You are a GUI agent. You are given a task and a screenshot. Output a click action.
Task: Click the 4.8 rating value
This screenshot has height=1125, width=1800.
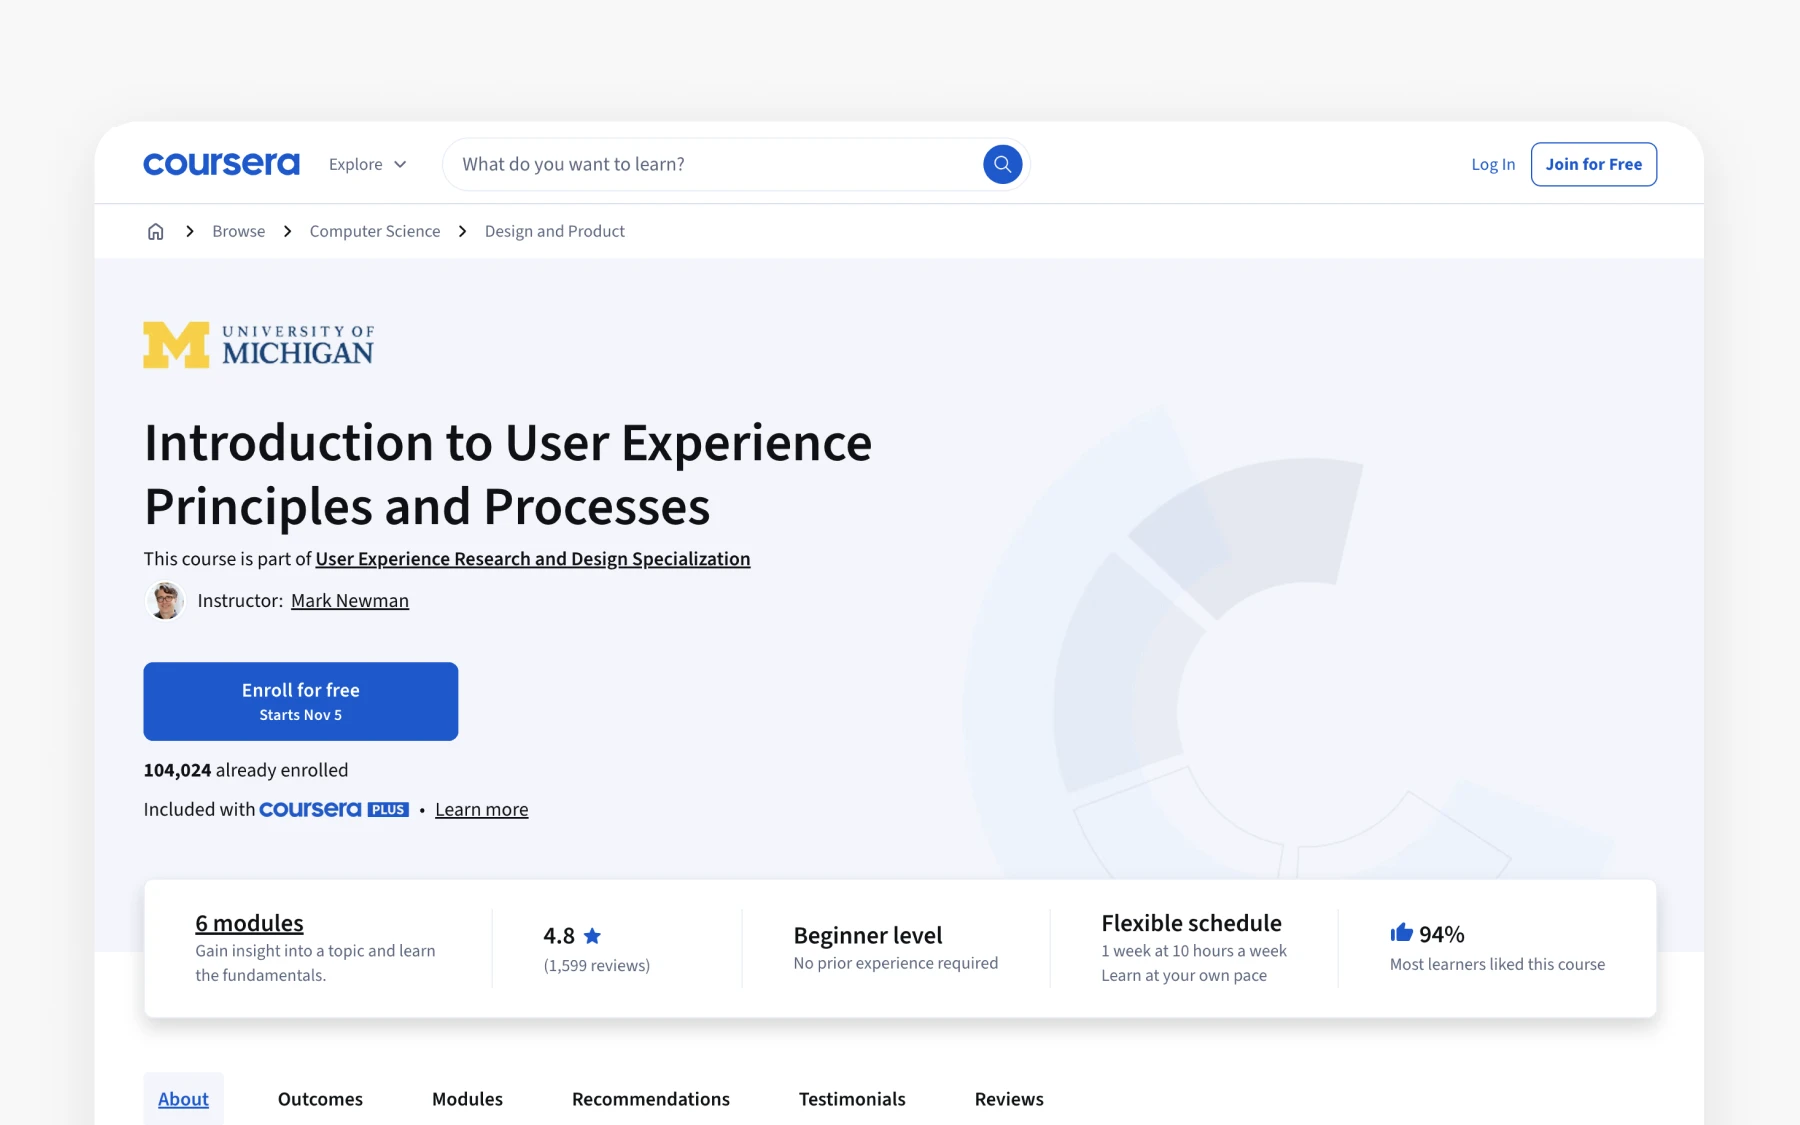(x=559, y=936)
